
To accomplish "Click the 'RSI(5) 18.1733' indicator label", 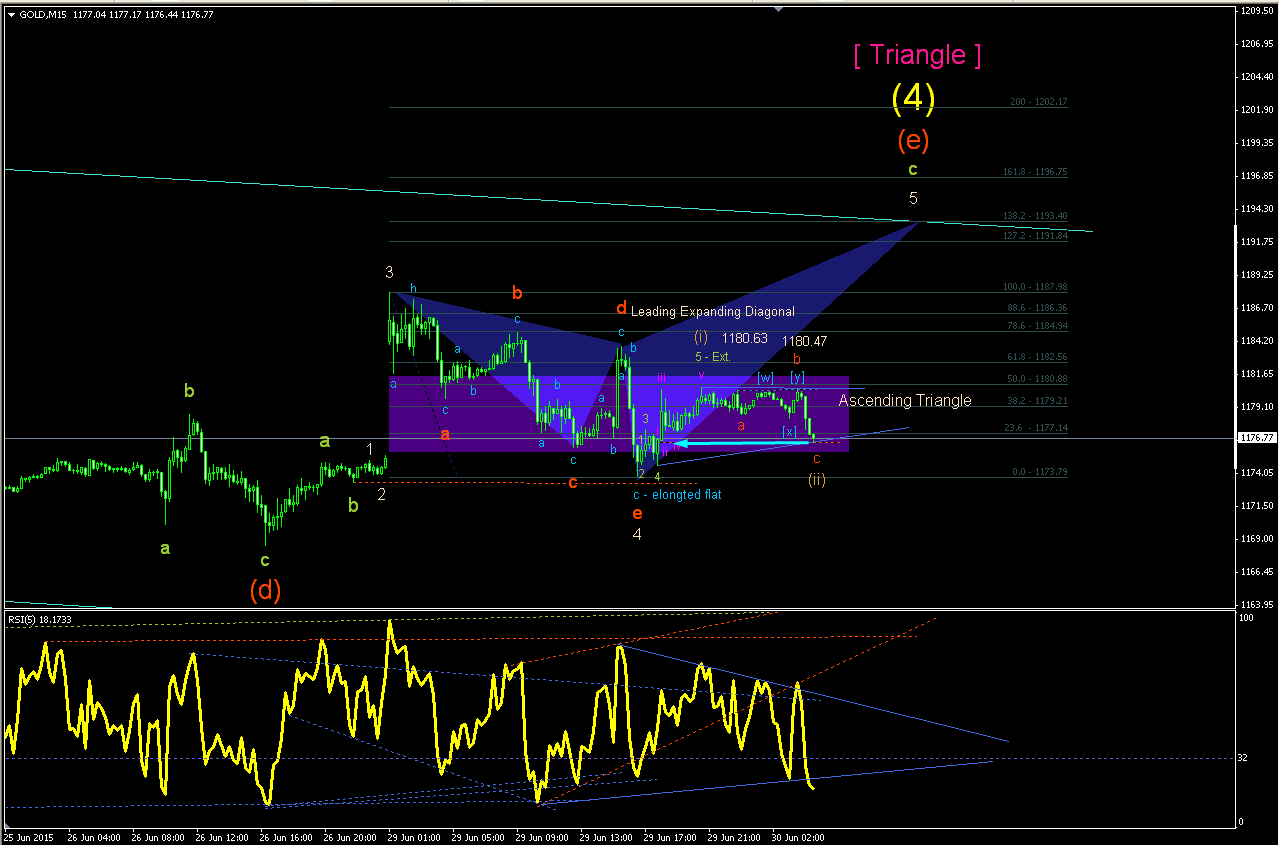I will 38,620.
